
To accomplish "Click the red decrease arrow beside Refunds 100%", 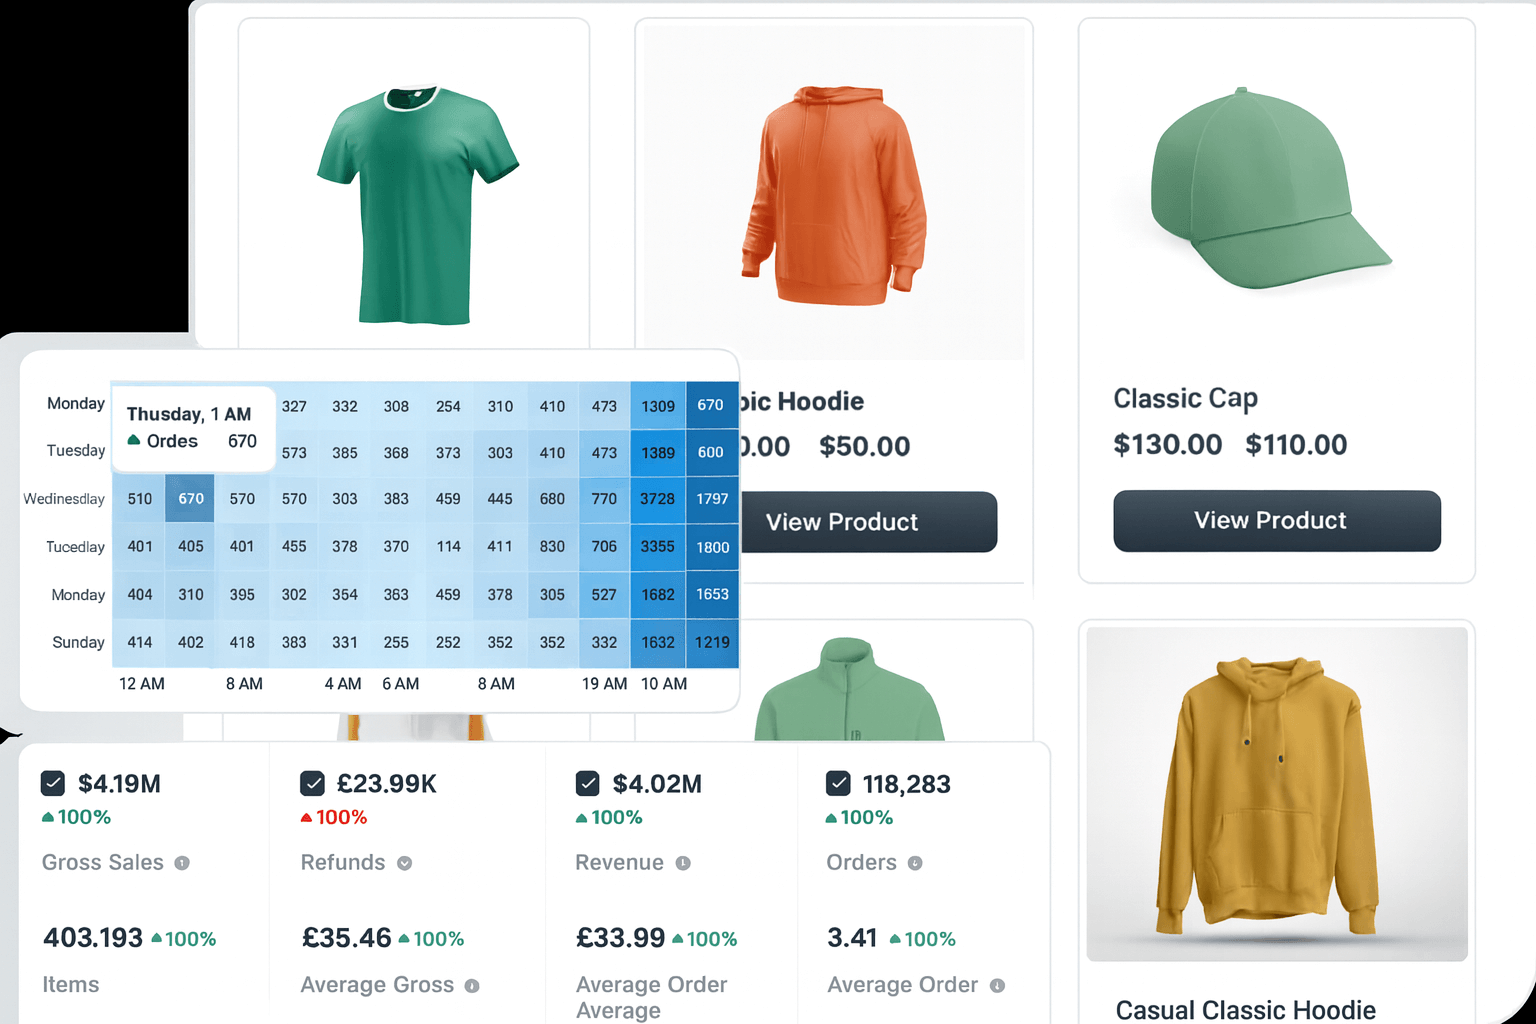I will click(306, 817).
